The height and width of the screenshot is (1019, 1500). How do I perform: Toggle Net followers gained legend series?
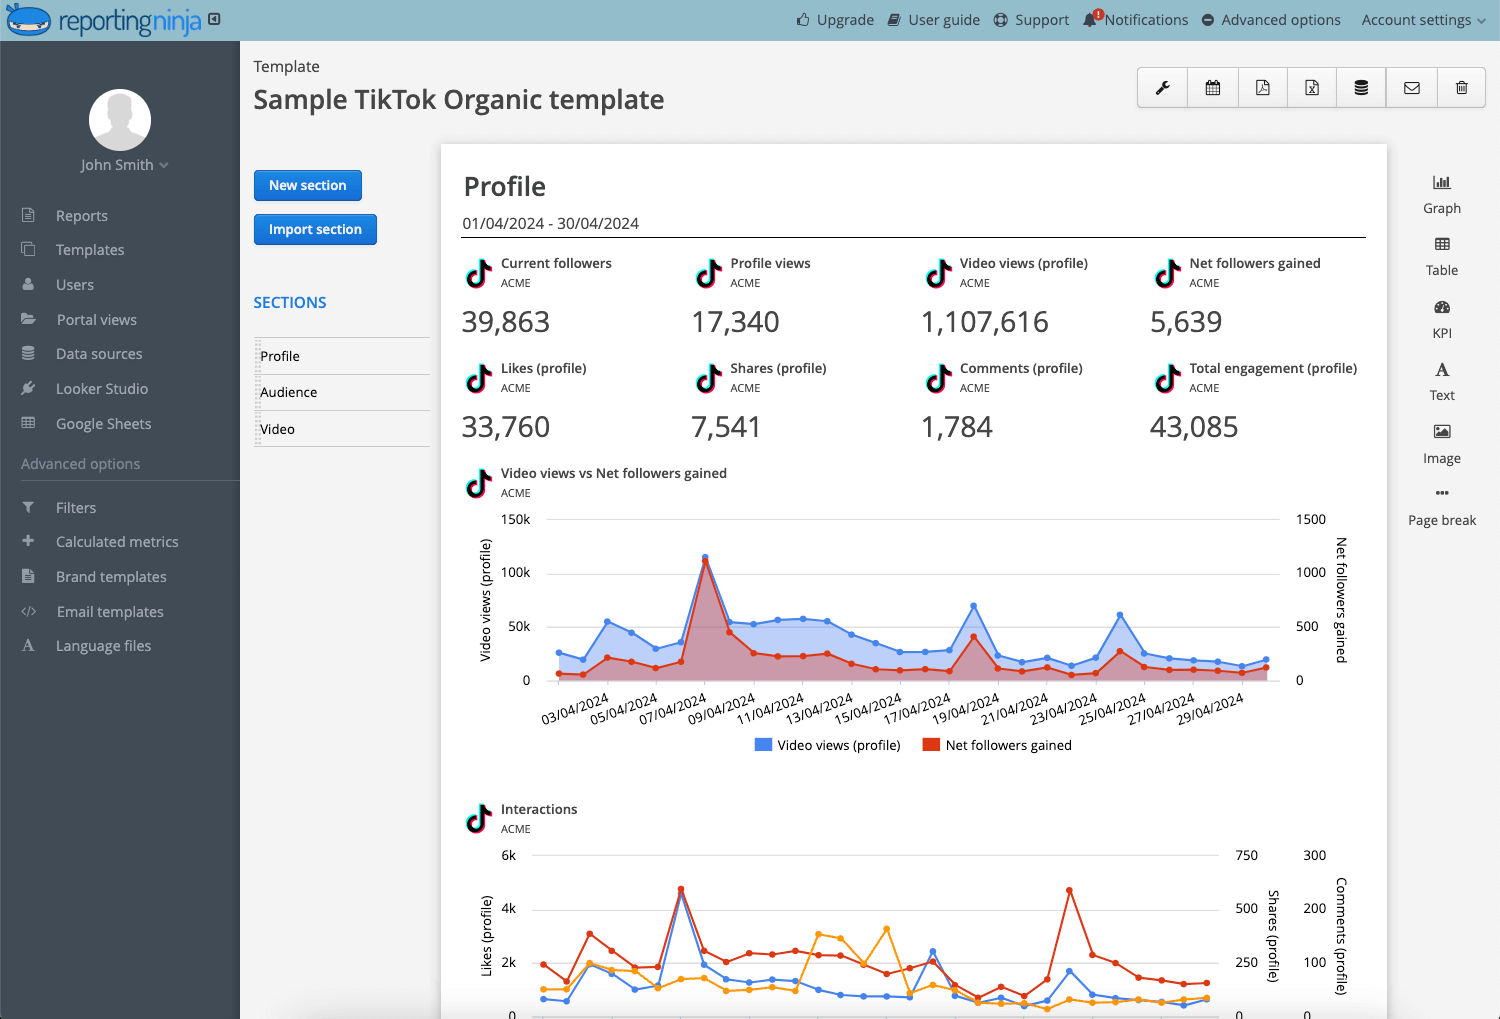pyautogui.click(x=996, y=745)
